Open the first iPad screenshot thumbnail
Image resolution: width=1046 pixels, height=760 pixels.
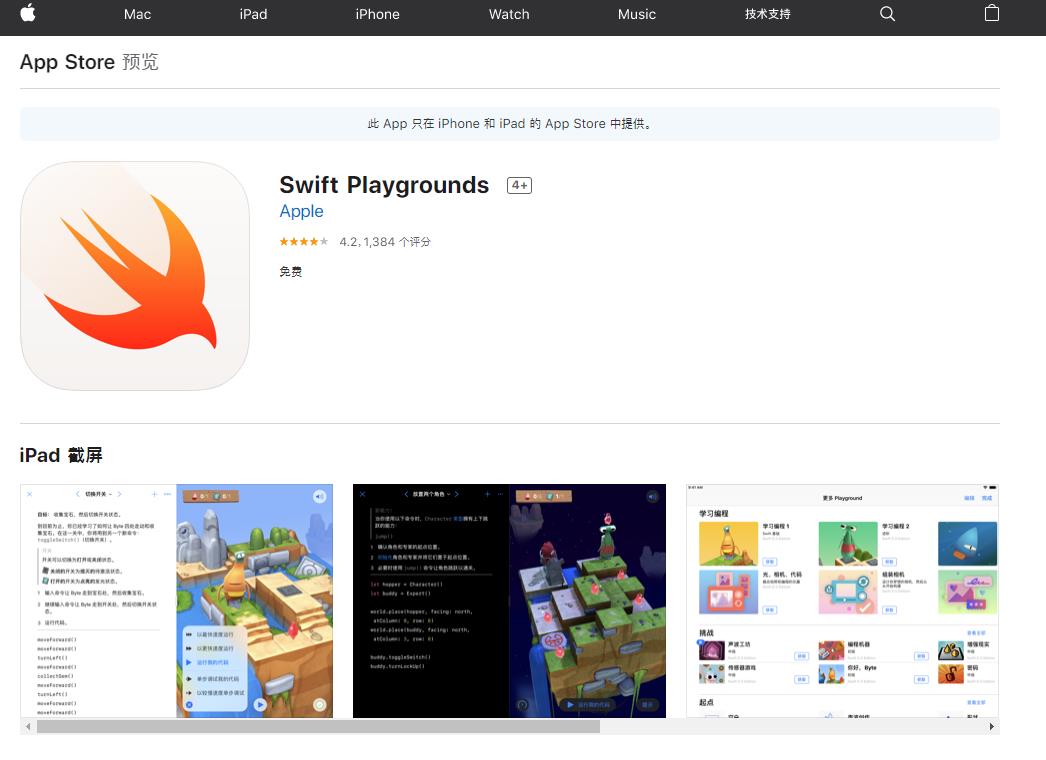coord(177,601)
